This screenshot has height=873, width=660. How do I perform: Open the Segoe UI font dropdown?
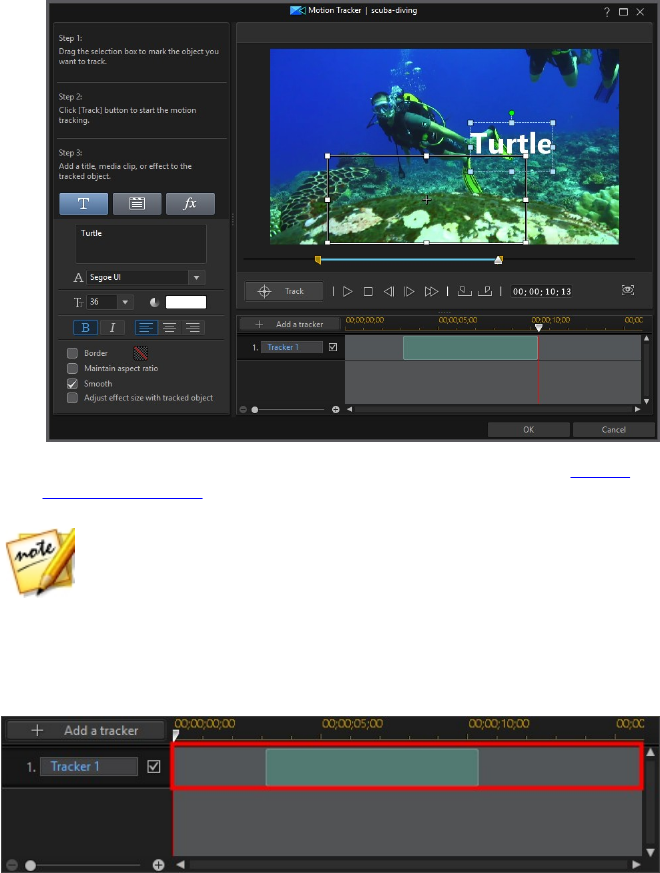coord(196,277)
